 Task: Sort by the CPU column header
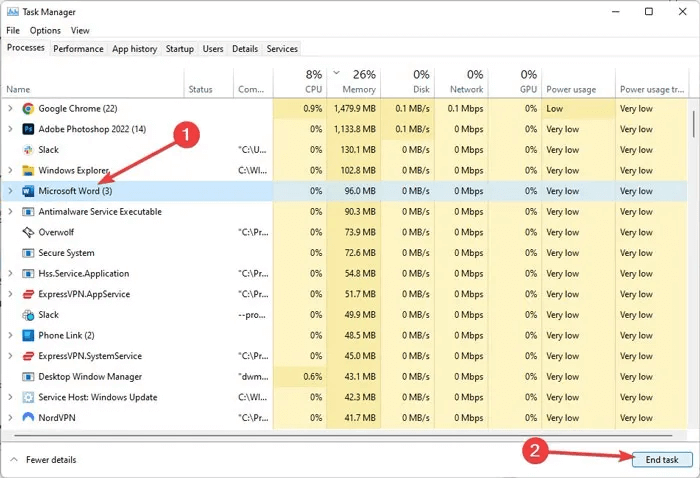300,83
